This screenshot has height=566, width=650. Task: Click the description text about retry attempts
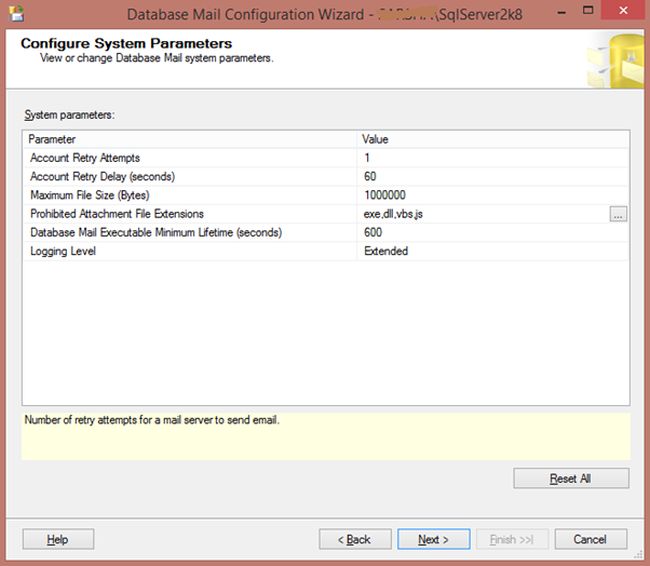(152, 420)
